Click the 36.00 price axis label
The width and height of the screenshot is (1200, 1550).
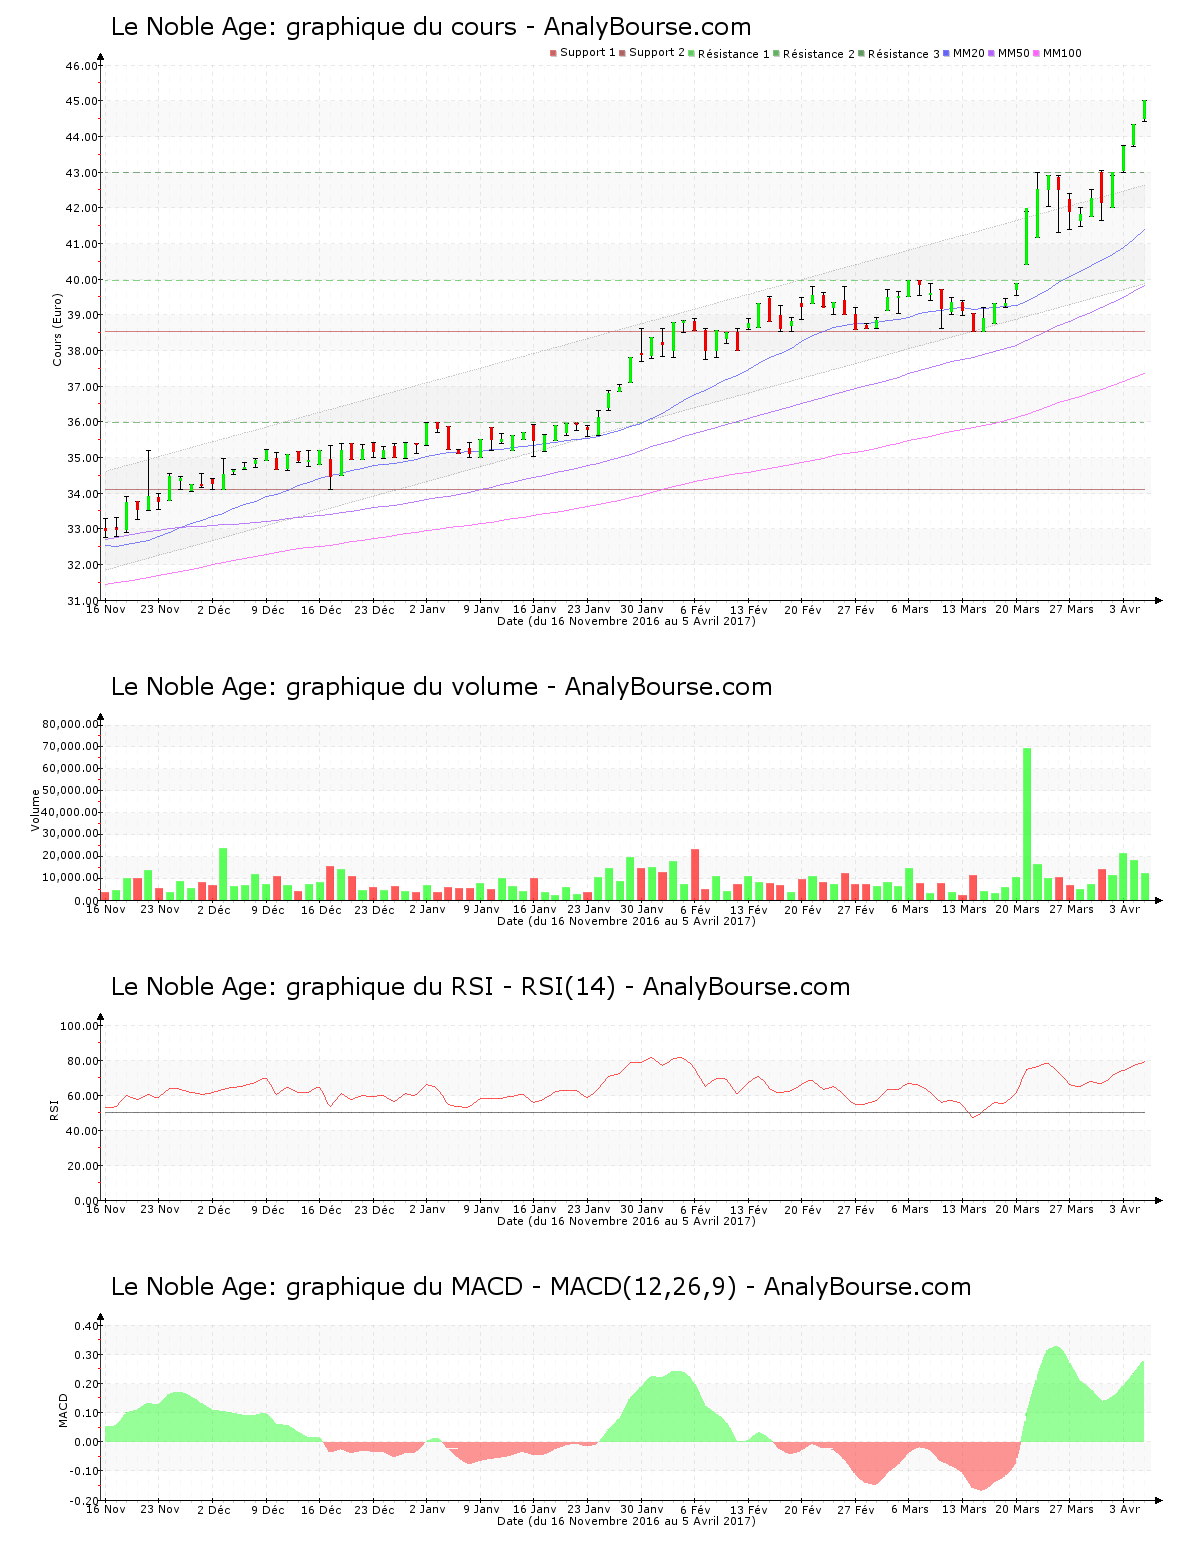[82, 422]
